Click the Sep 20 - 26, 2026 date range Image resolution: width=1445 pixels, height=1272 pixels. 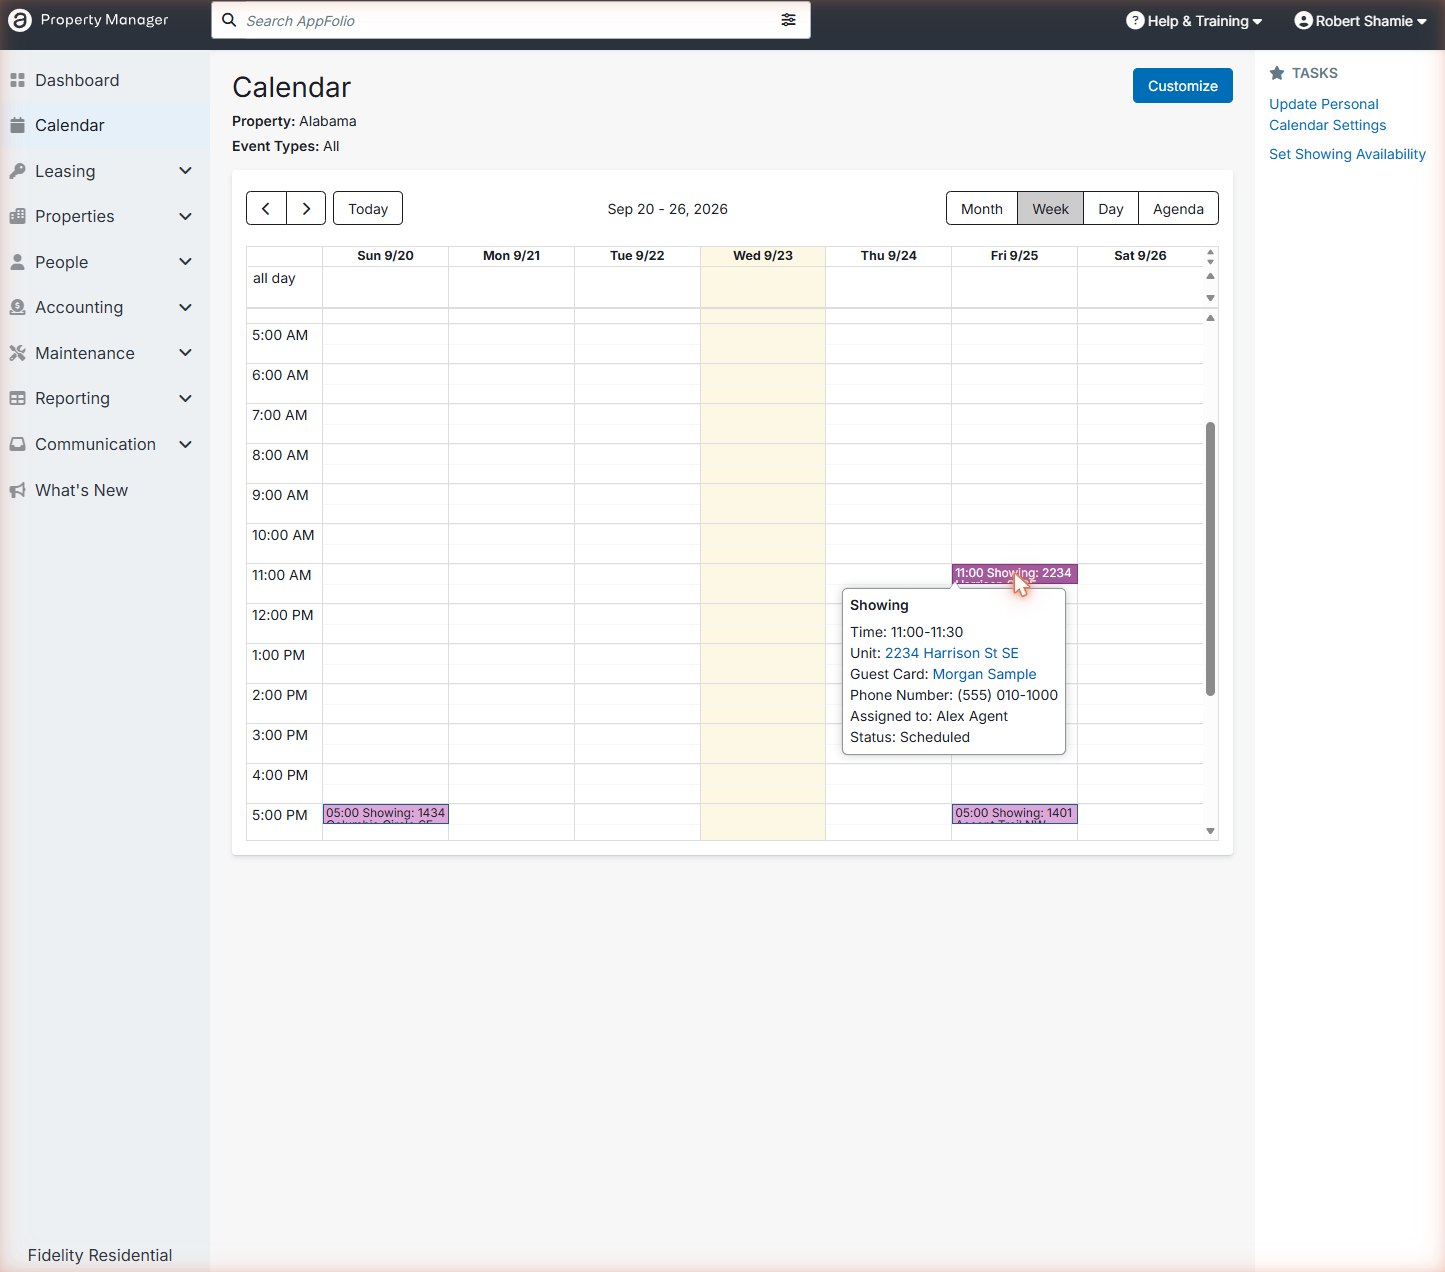pyautogui.click(x=667, y=209)
